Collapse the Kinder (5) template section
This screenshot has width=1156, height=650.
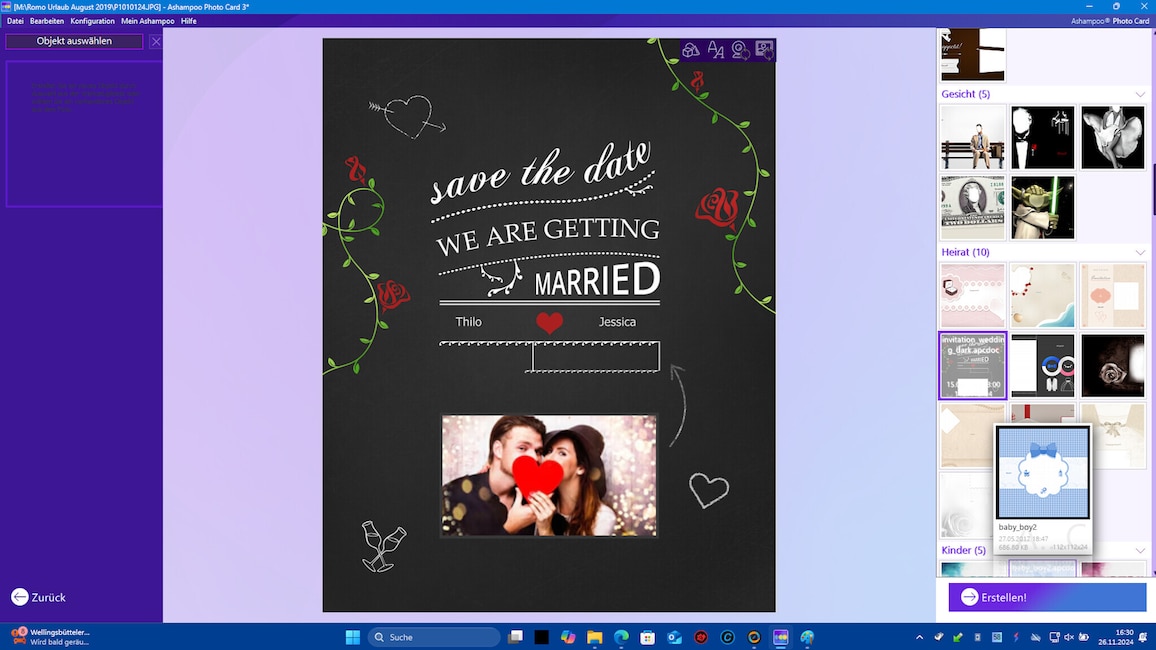coord(1140,551)
